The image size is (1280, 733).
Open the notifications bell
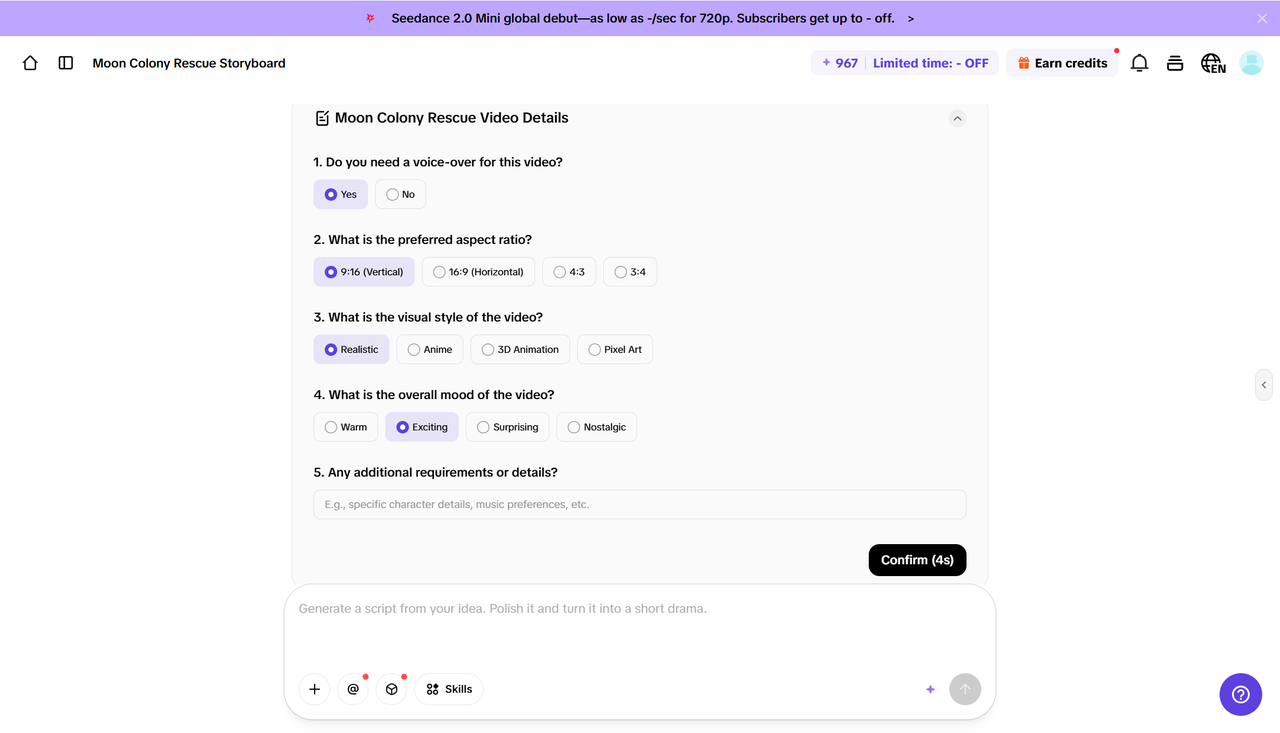(x=1139, y=63)
